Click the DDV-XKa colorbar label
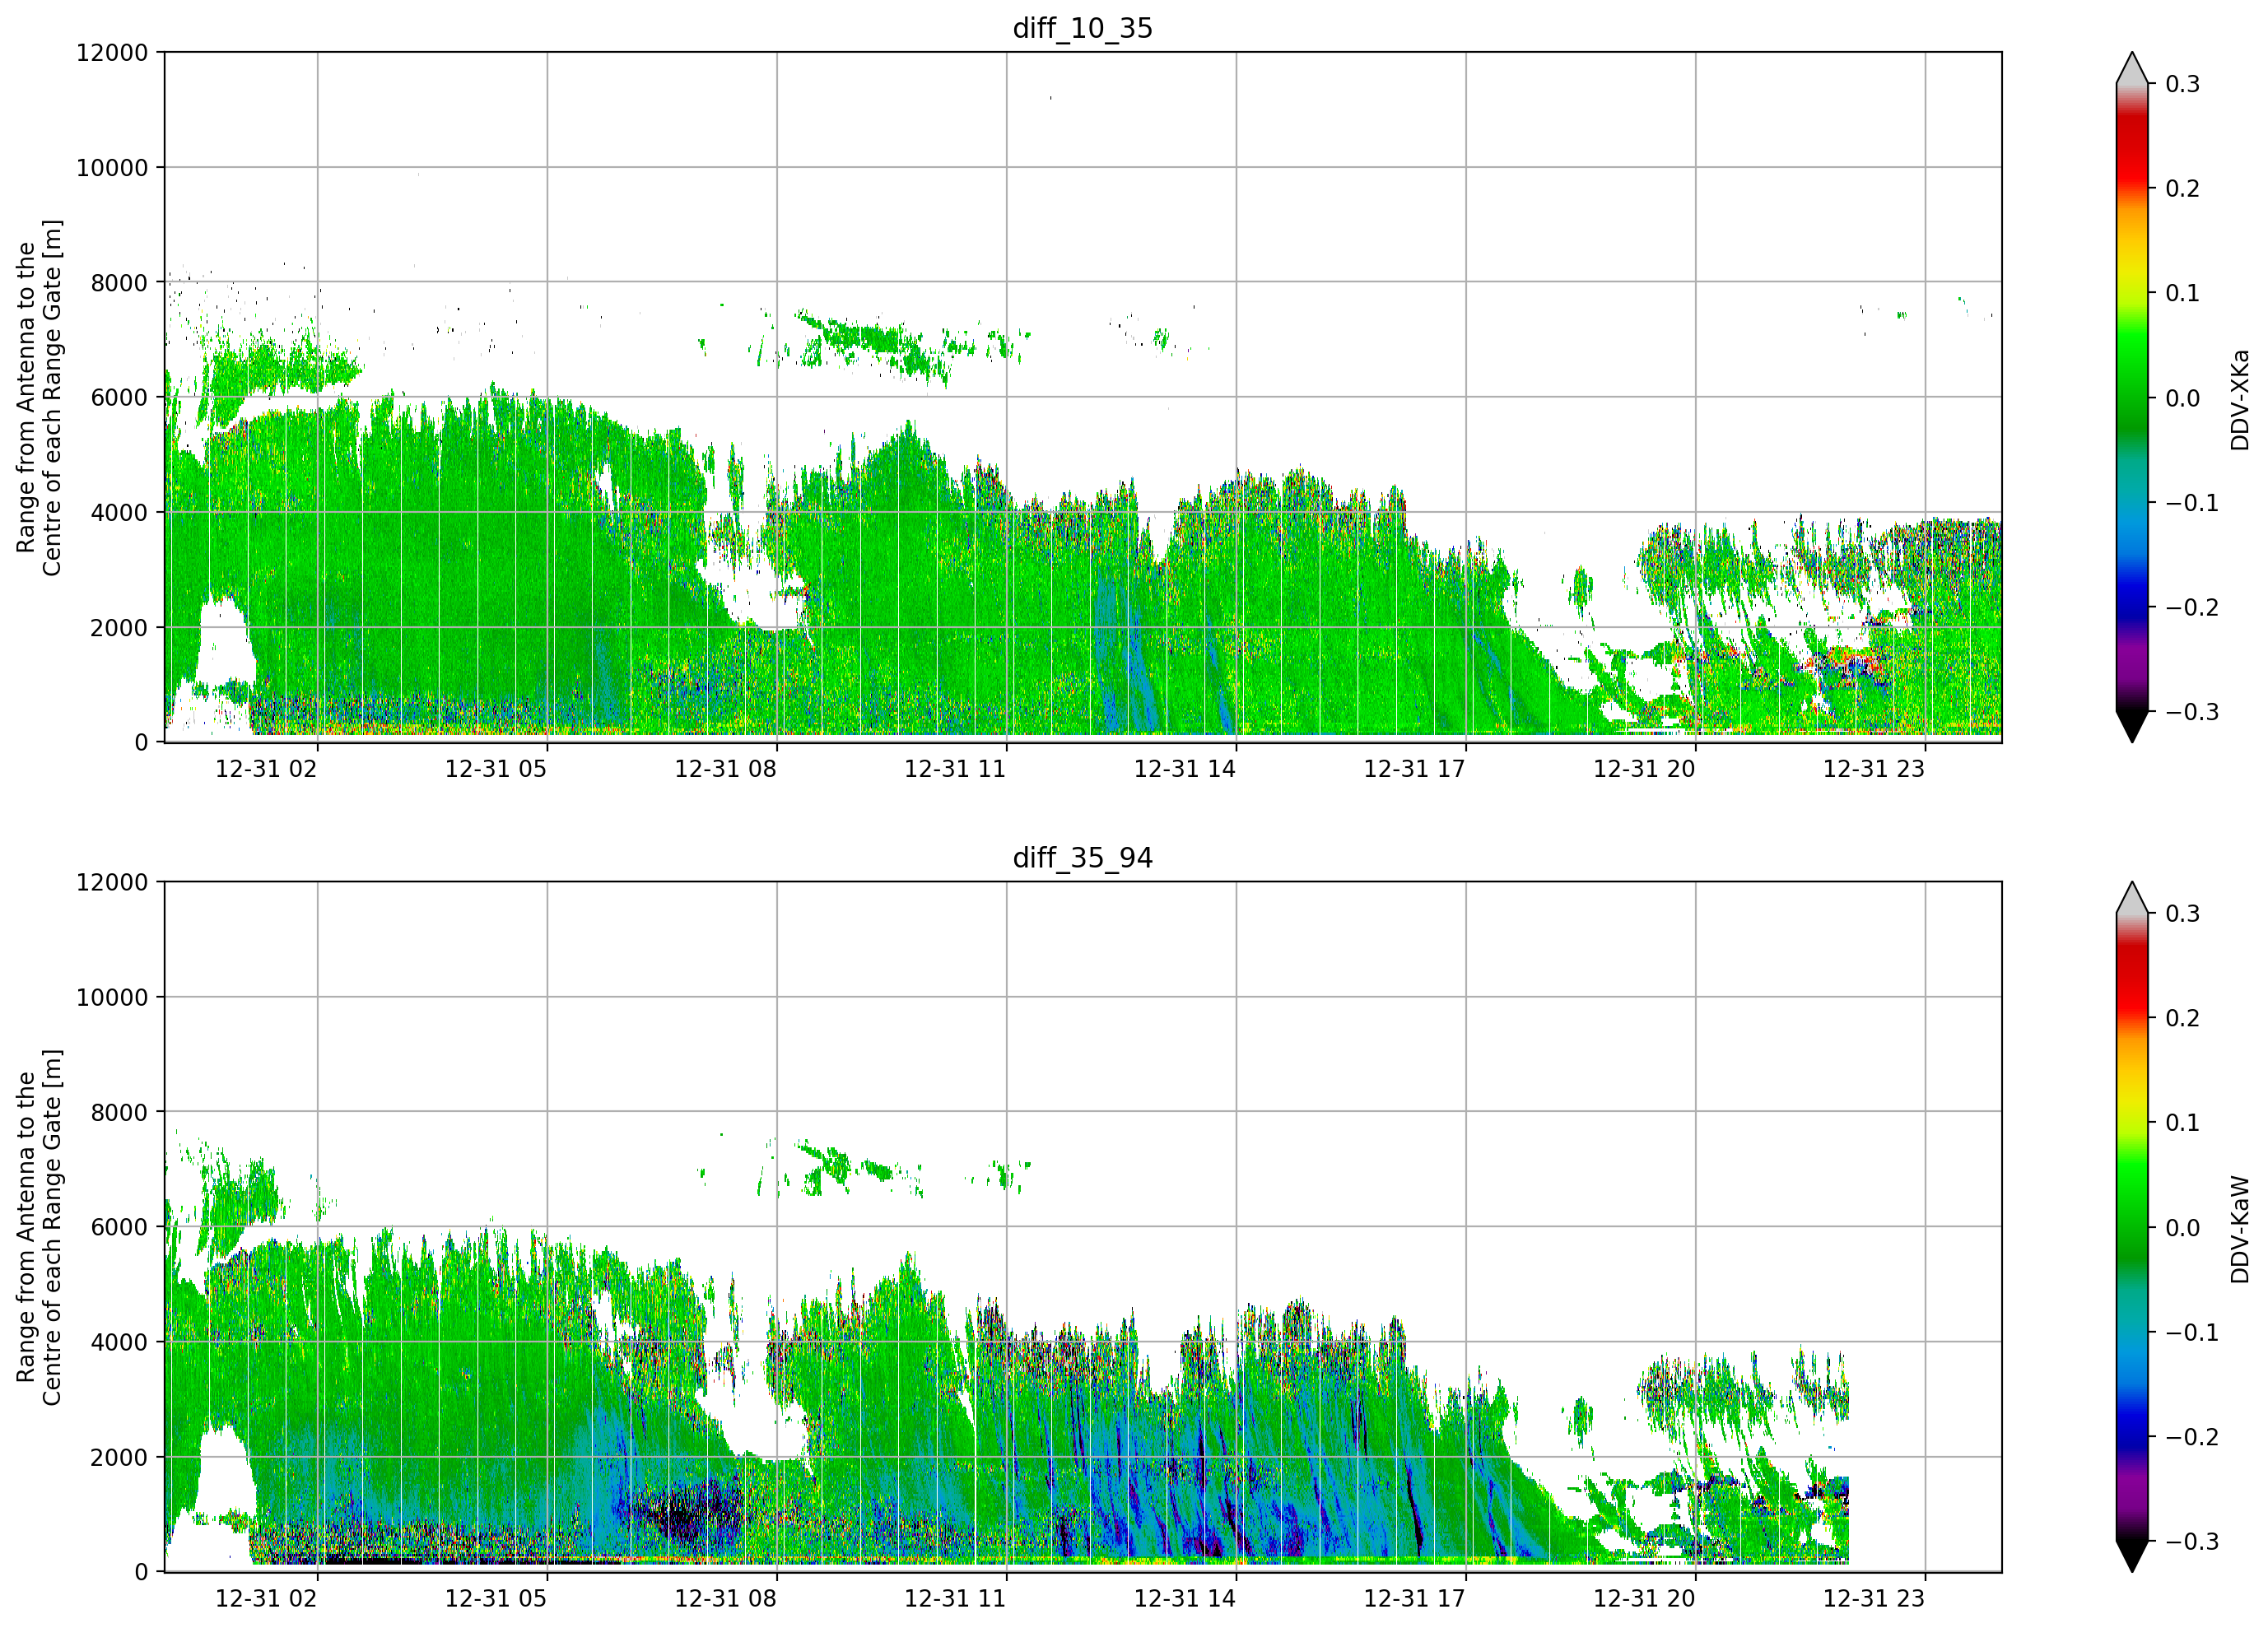The image size is (2268, 1628). [2239, 399]
